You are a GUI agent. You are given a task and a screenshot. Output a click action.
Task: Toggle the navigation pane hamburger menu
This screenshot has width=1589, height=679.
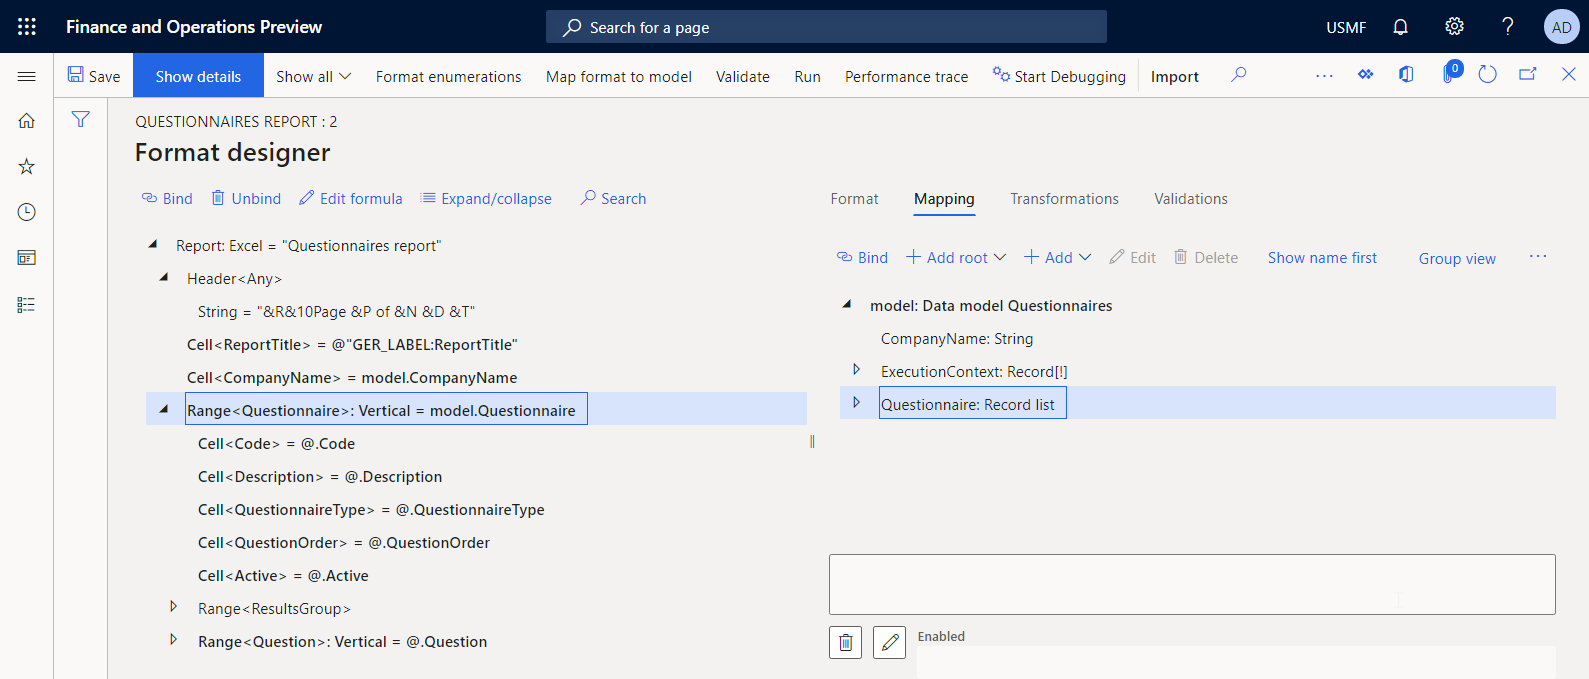[x=27, y=76]
